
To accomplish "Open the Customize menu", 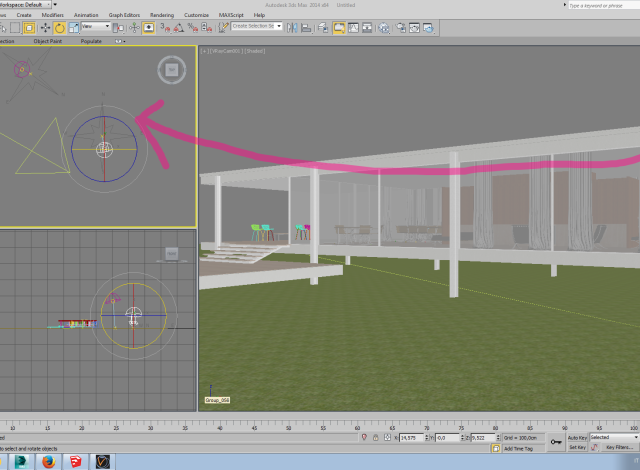I will pyautogui.click(x=196, y=15).
